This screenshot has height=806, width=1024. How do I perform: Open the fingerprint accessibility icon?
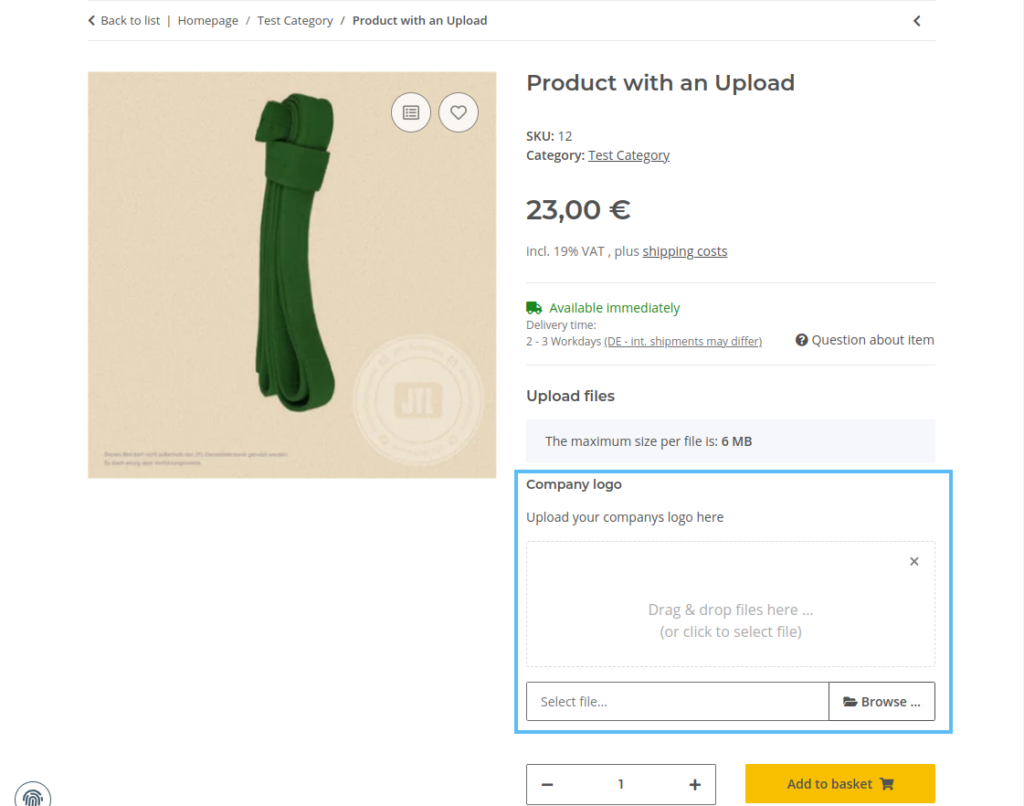(x=34, y=795)
